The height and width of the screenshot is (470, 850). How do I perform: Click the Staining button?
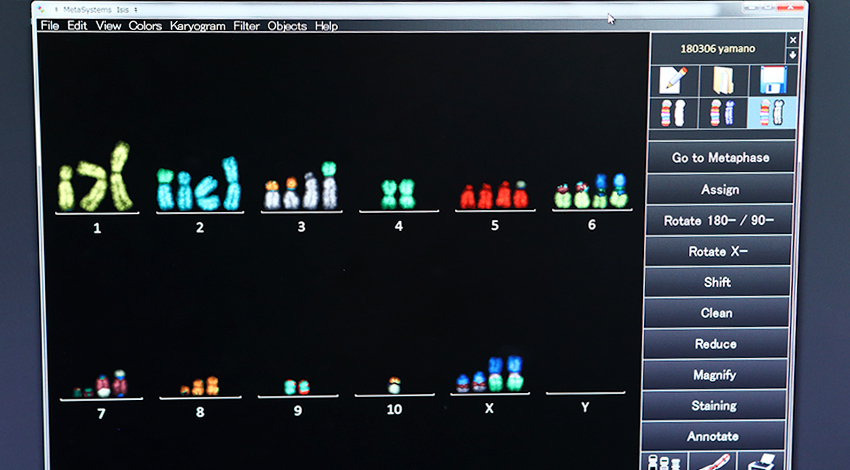click(714, 405)
